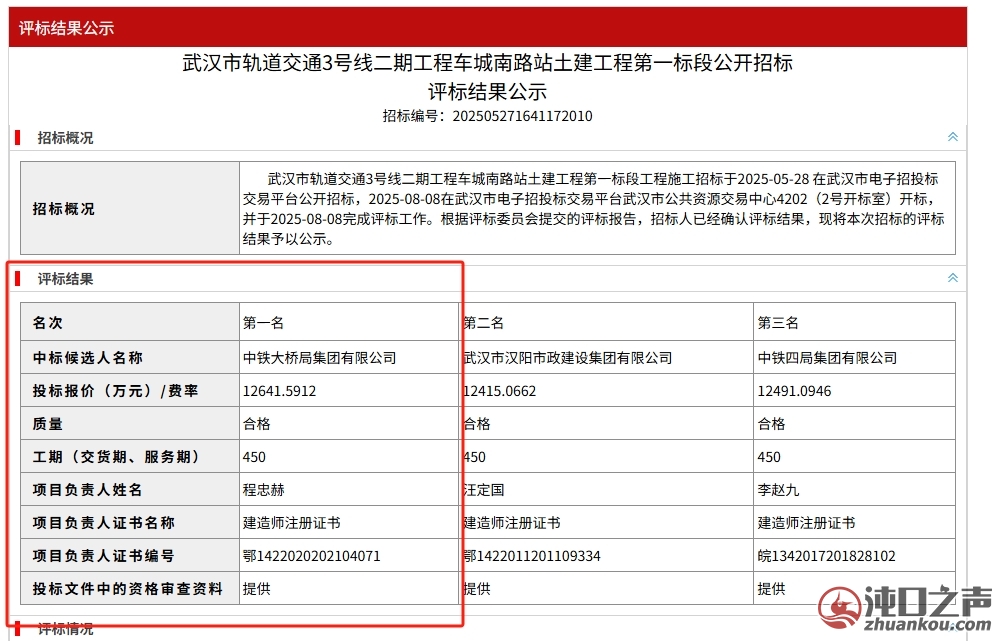Click the 中铁大桥局集团有限公司 candidate name
The height and width of the screenshot is (641, 1003).
pyautogui.click(x=319, y=357)
